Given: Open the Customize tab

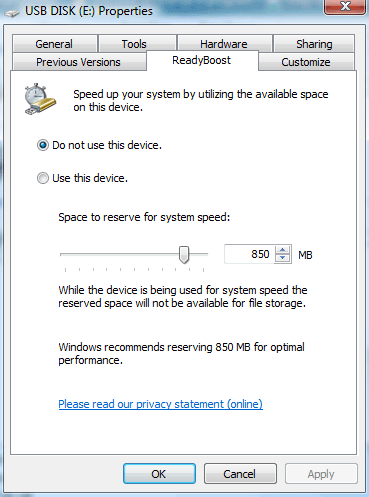Looking at the screenshot, I should click(x=306, y=62).
